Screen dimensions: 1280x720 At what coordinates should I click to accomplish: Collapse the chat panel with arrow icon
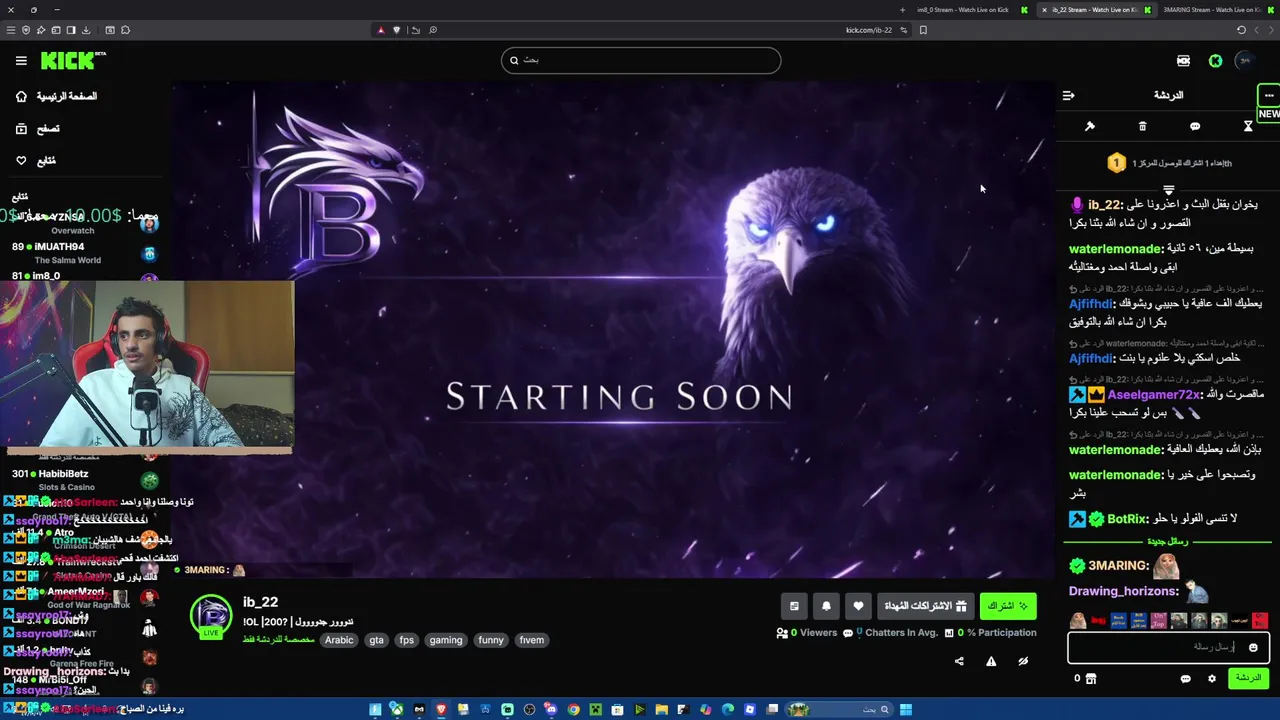click(x=1068, y=95)
